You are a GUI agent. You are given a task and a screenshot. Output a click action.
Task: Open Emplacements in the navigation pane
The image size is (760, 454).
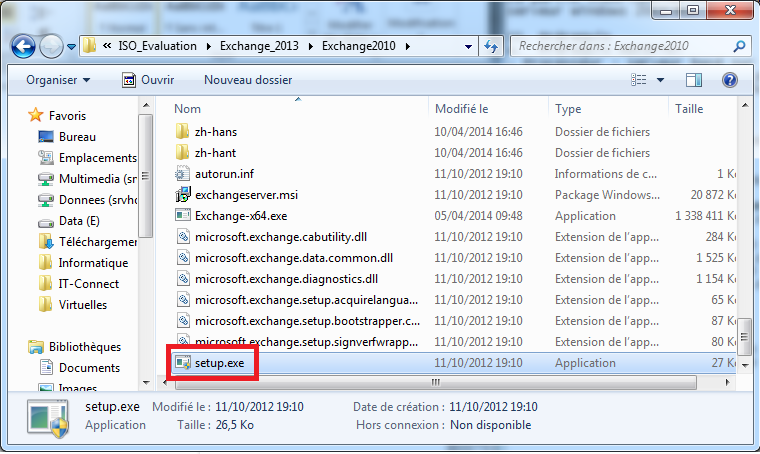[x=87, y=158]
